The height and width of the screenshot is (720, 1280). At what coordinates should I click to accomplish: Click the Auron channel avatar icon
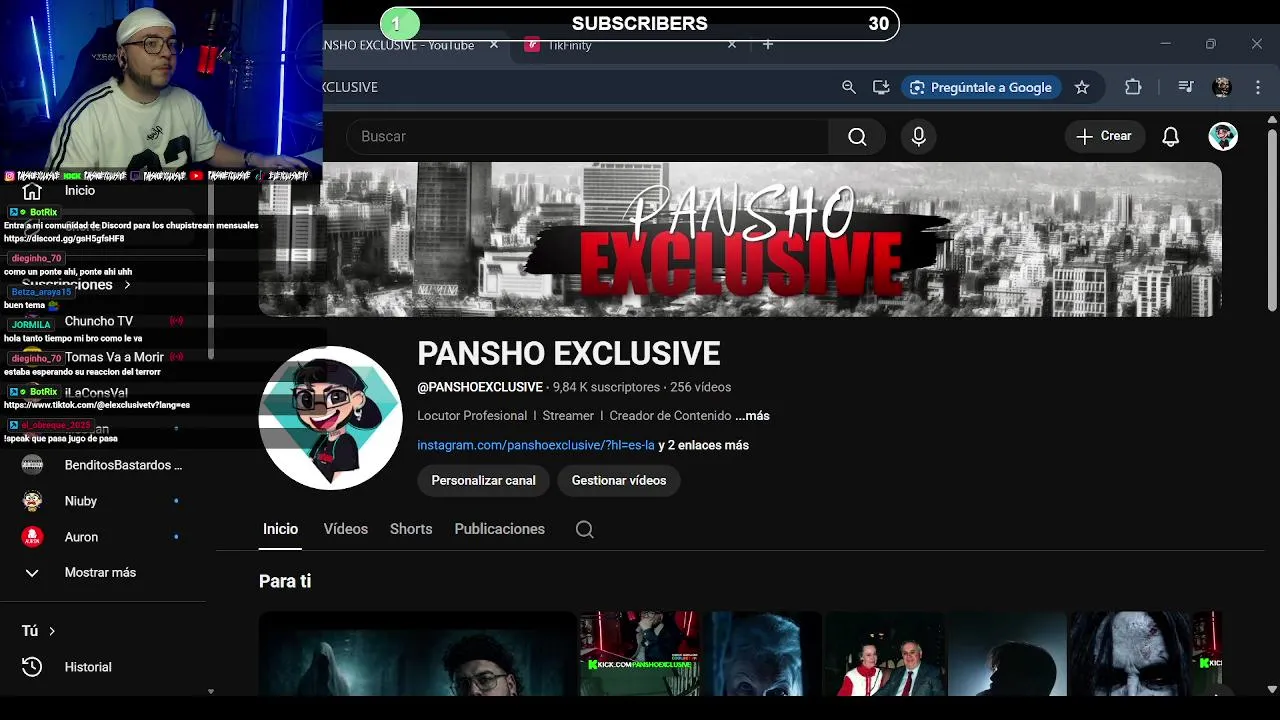(32, 537)
